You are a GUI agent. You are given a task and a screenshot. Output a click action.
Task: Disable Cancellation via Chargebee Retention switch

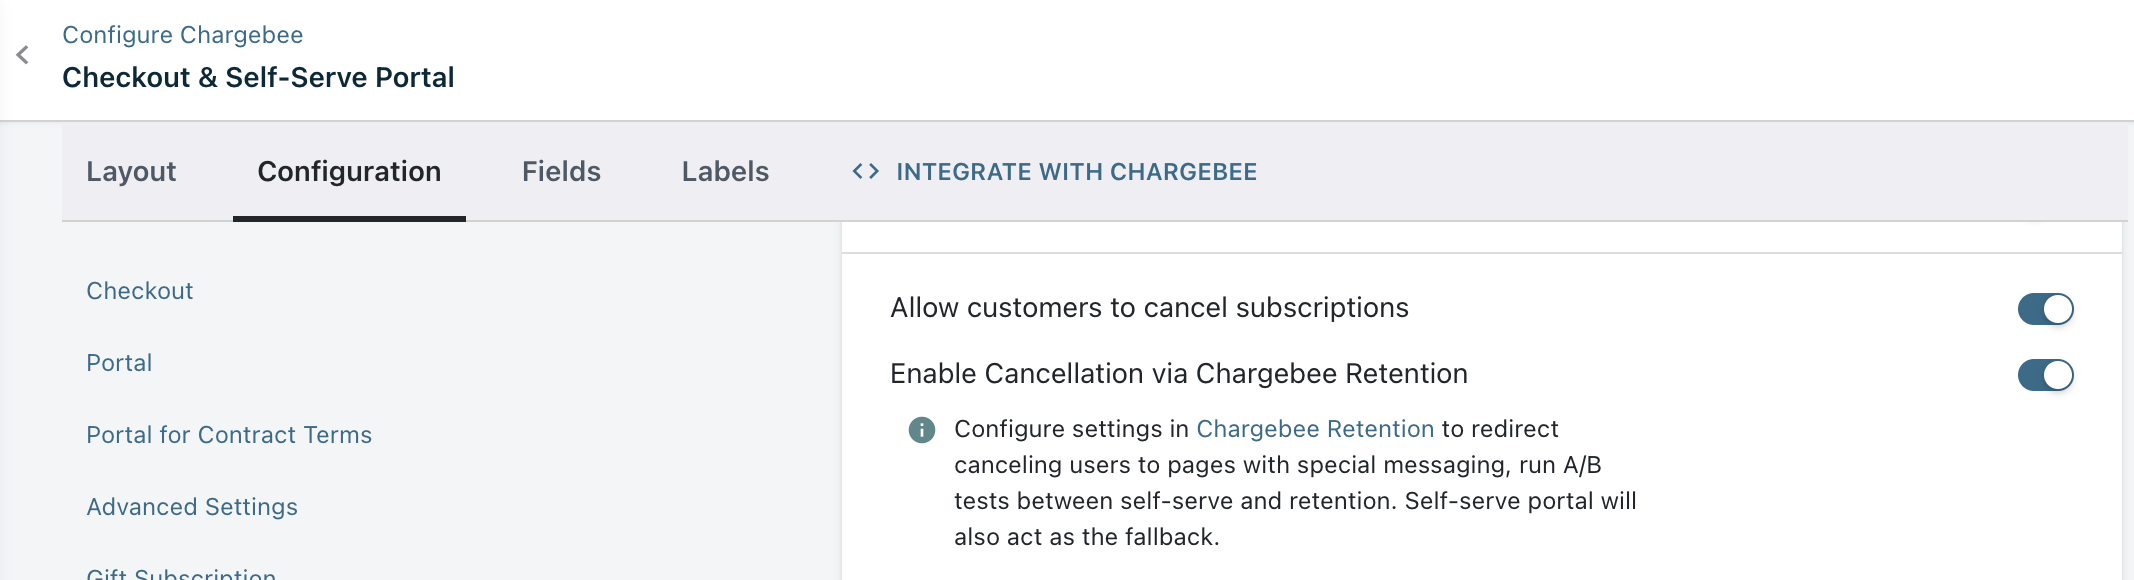click(x=2045, y=375)
